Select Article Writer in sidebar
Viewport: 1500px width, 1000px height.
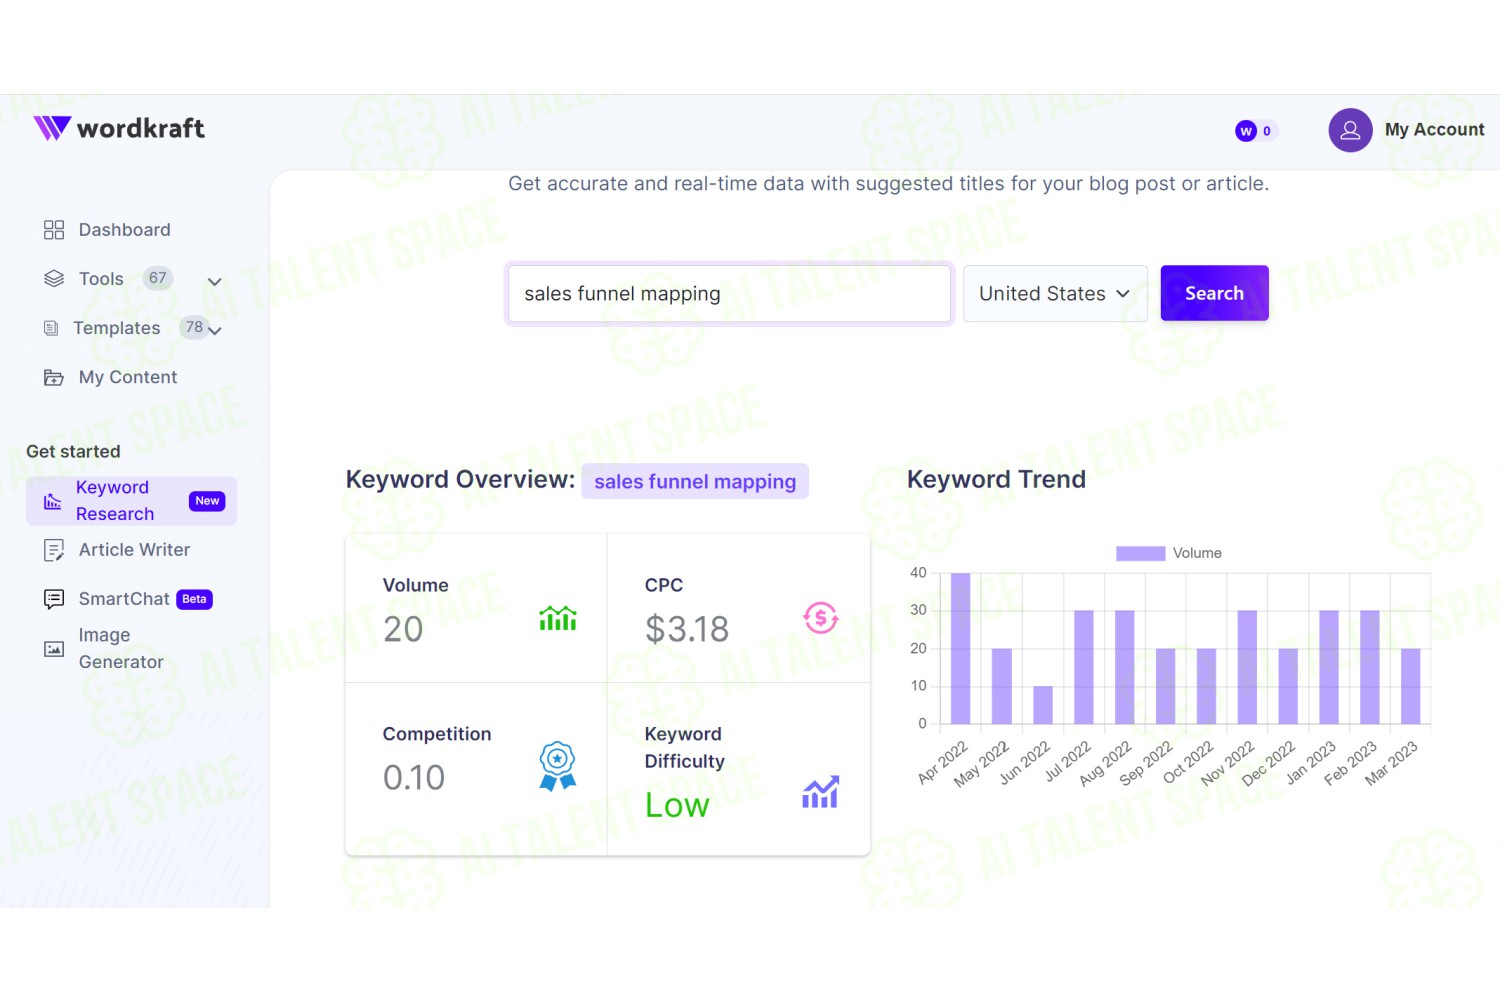click(116, 550)
